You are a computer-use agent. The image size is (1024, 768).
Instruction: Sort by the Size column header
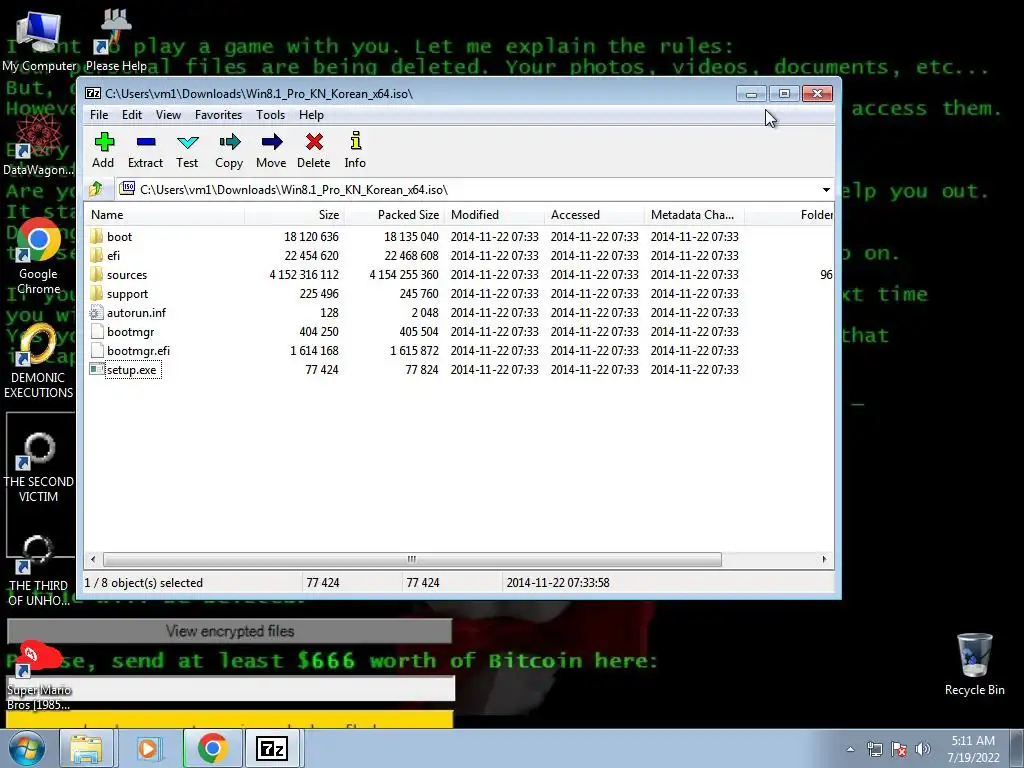tap(295, 215)
